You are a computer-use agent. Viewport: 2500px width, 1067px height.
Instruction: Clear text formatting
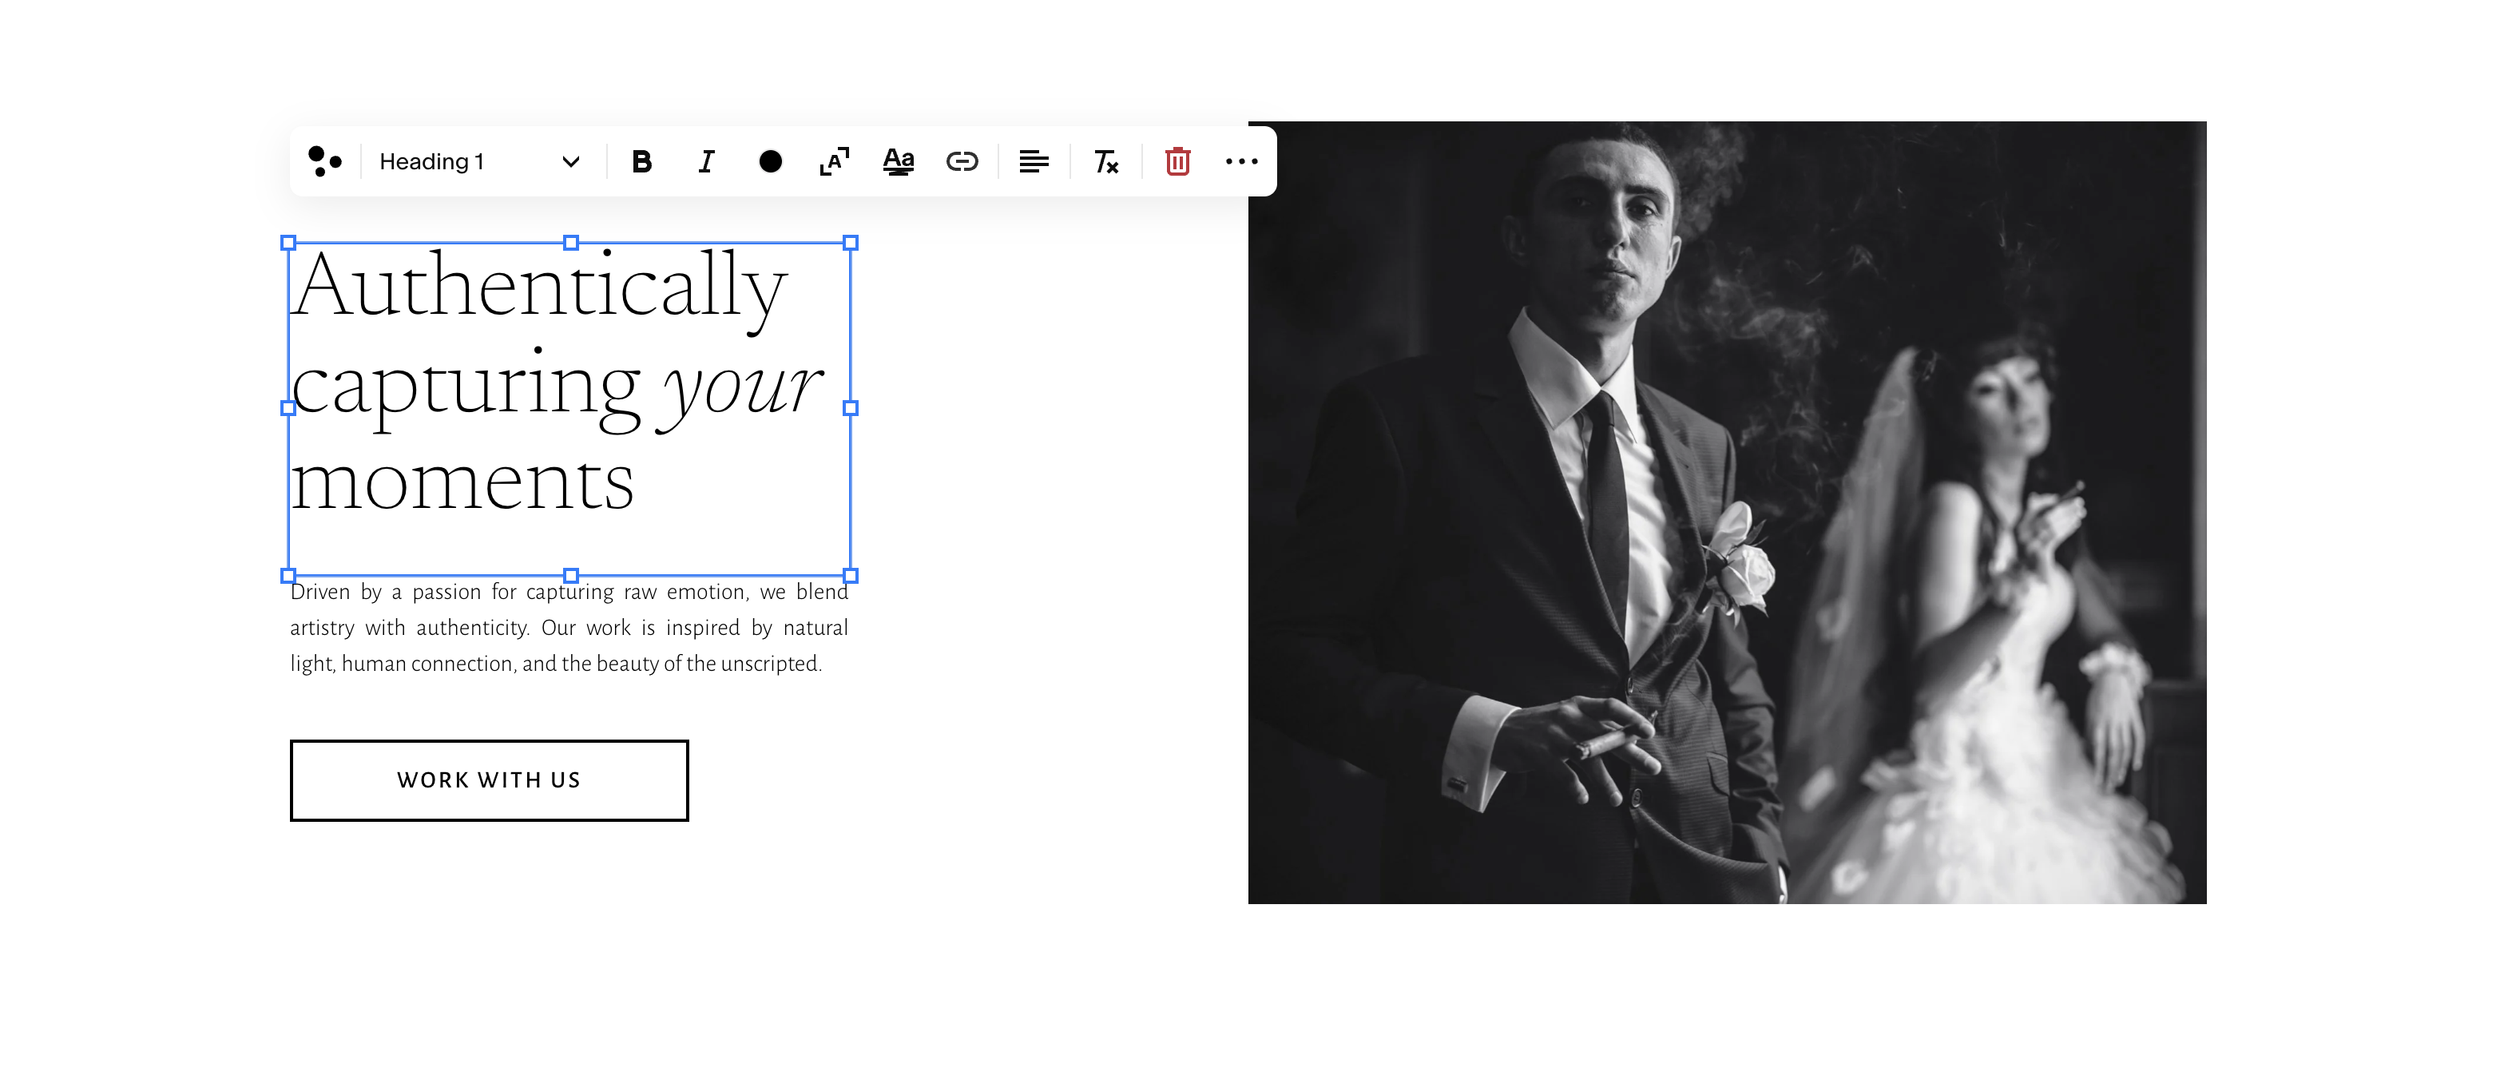coord(1106,161)
